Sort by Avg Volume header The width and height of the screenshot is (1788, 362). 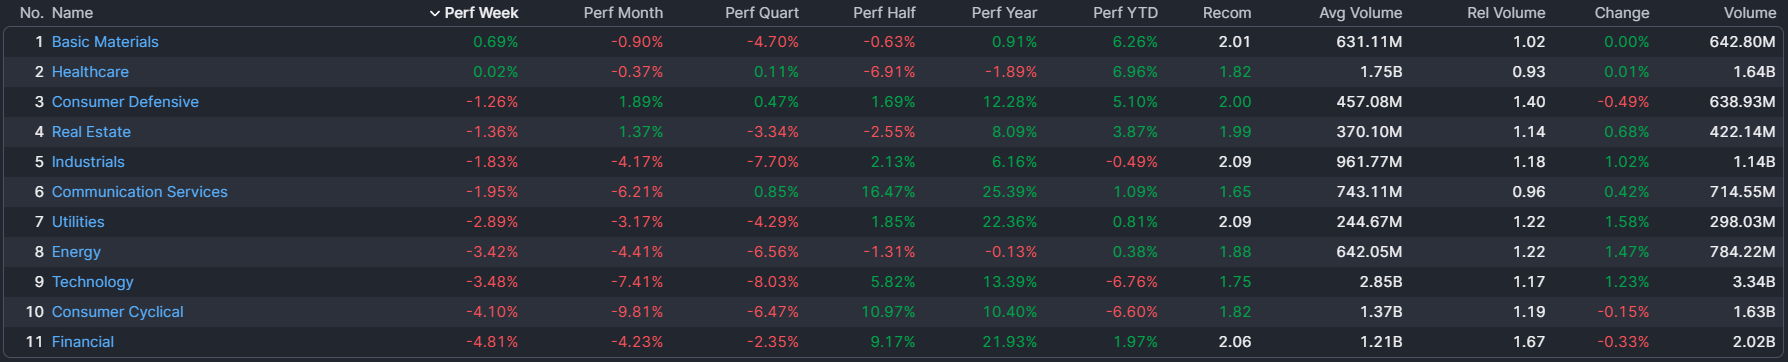tap(1360, 13)
